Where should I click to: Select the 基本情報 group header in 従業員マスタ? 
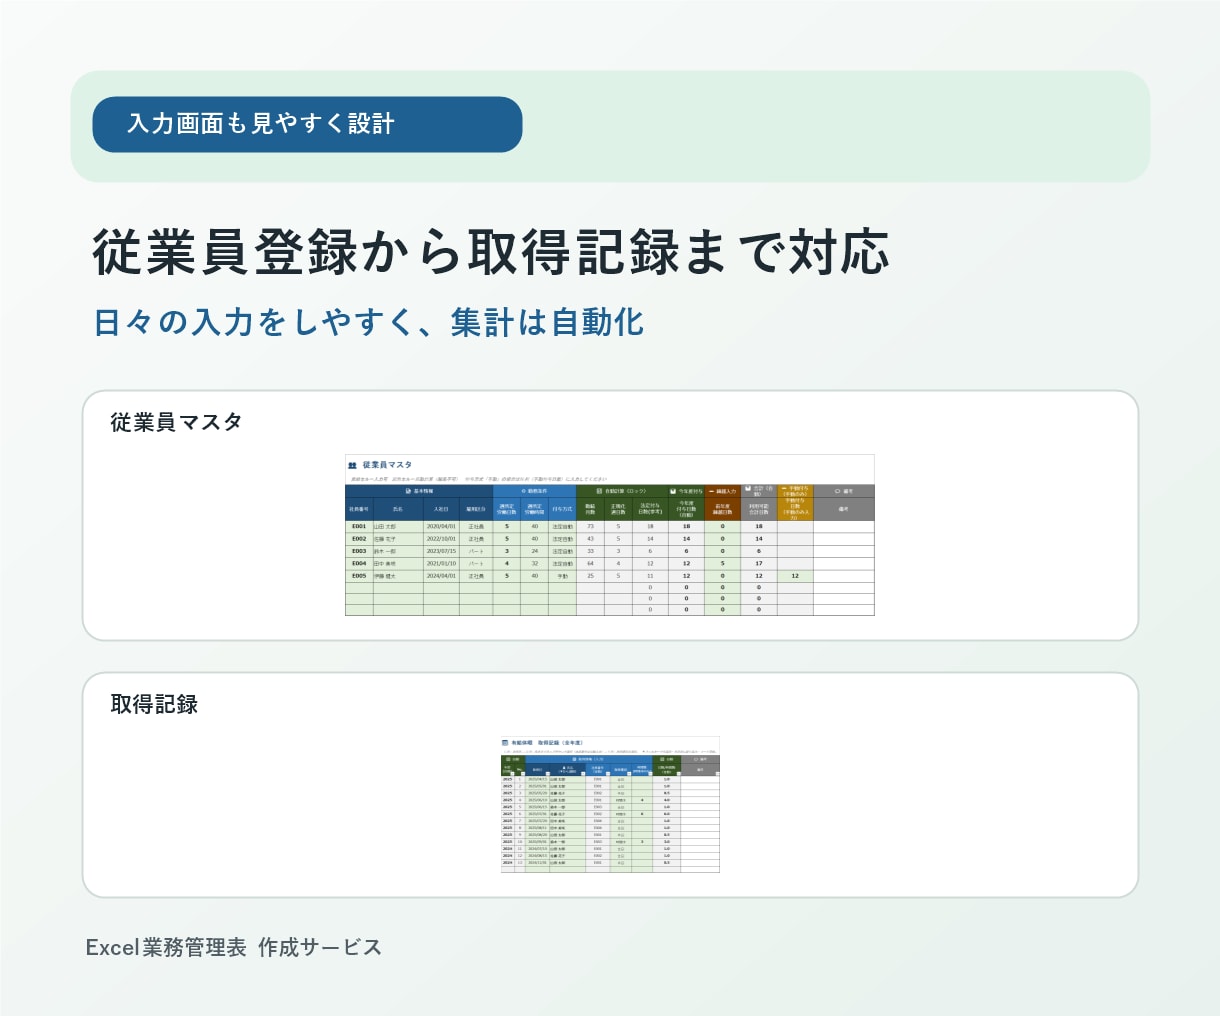tap(419, 491)
